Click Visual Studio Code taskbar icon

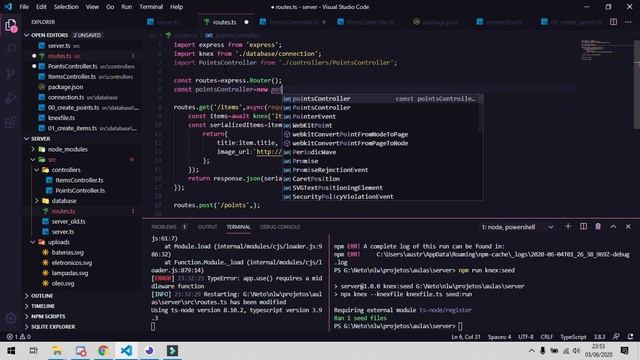(x=127, y=351)
